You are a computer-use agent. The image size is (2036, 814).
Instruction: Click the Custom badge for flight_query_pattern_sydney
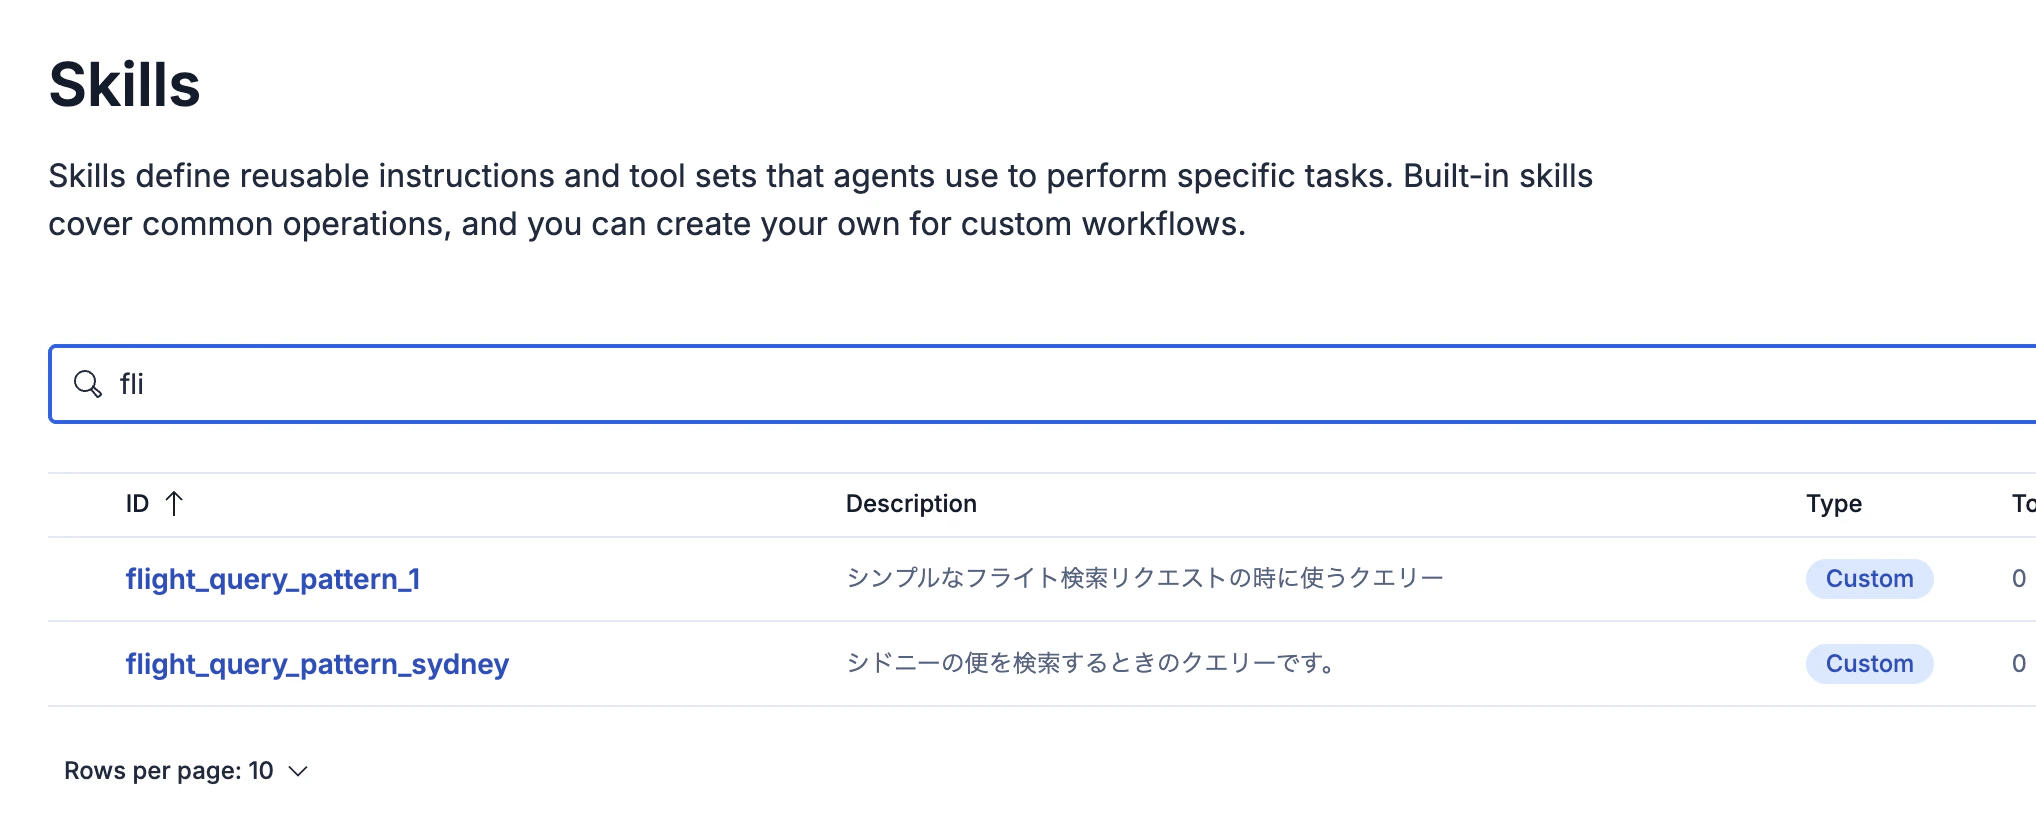(x=1869, y=664)
